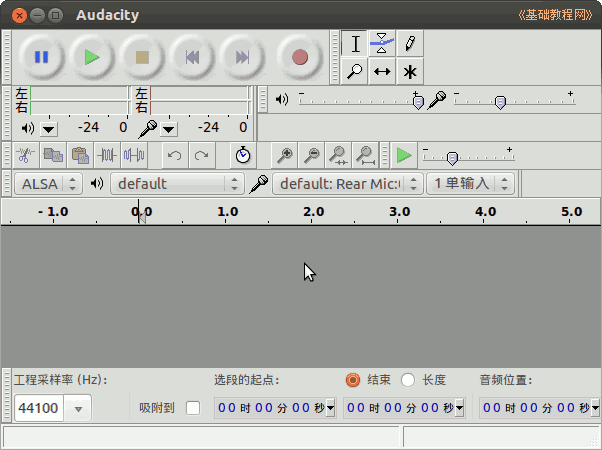
Task: Open the Timer Record clock icon
Action: tap(243, 155)
